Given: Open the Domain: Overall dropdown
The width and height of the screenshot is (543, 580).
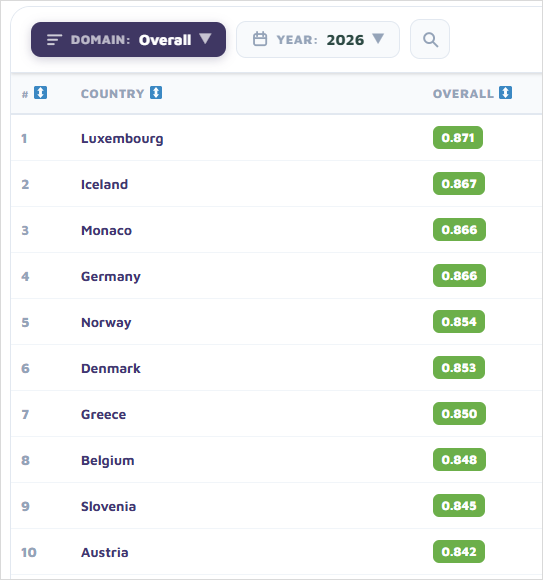Looking at the screenshot, I should 128,39.
